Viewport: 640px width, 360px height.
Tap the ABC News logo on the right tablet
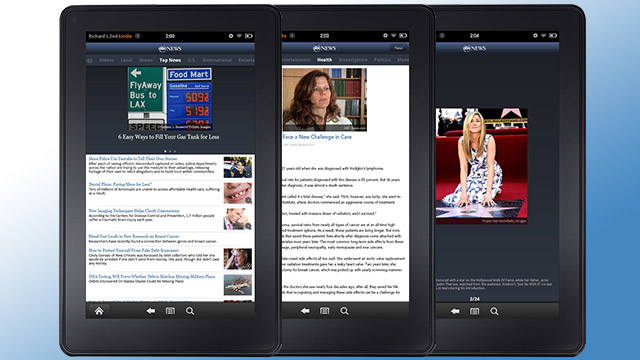pos(474,49)
